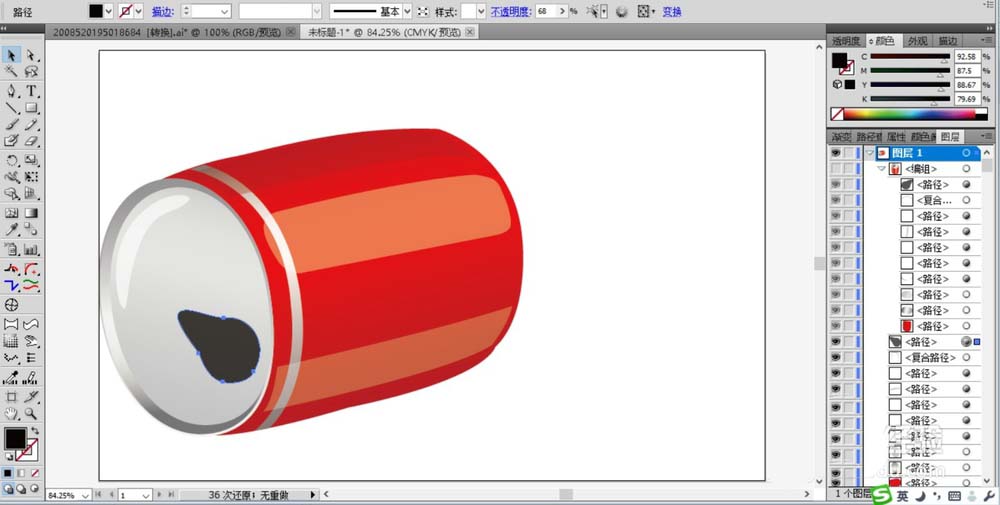Select the Hand tool

12,413
